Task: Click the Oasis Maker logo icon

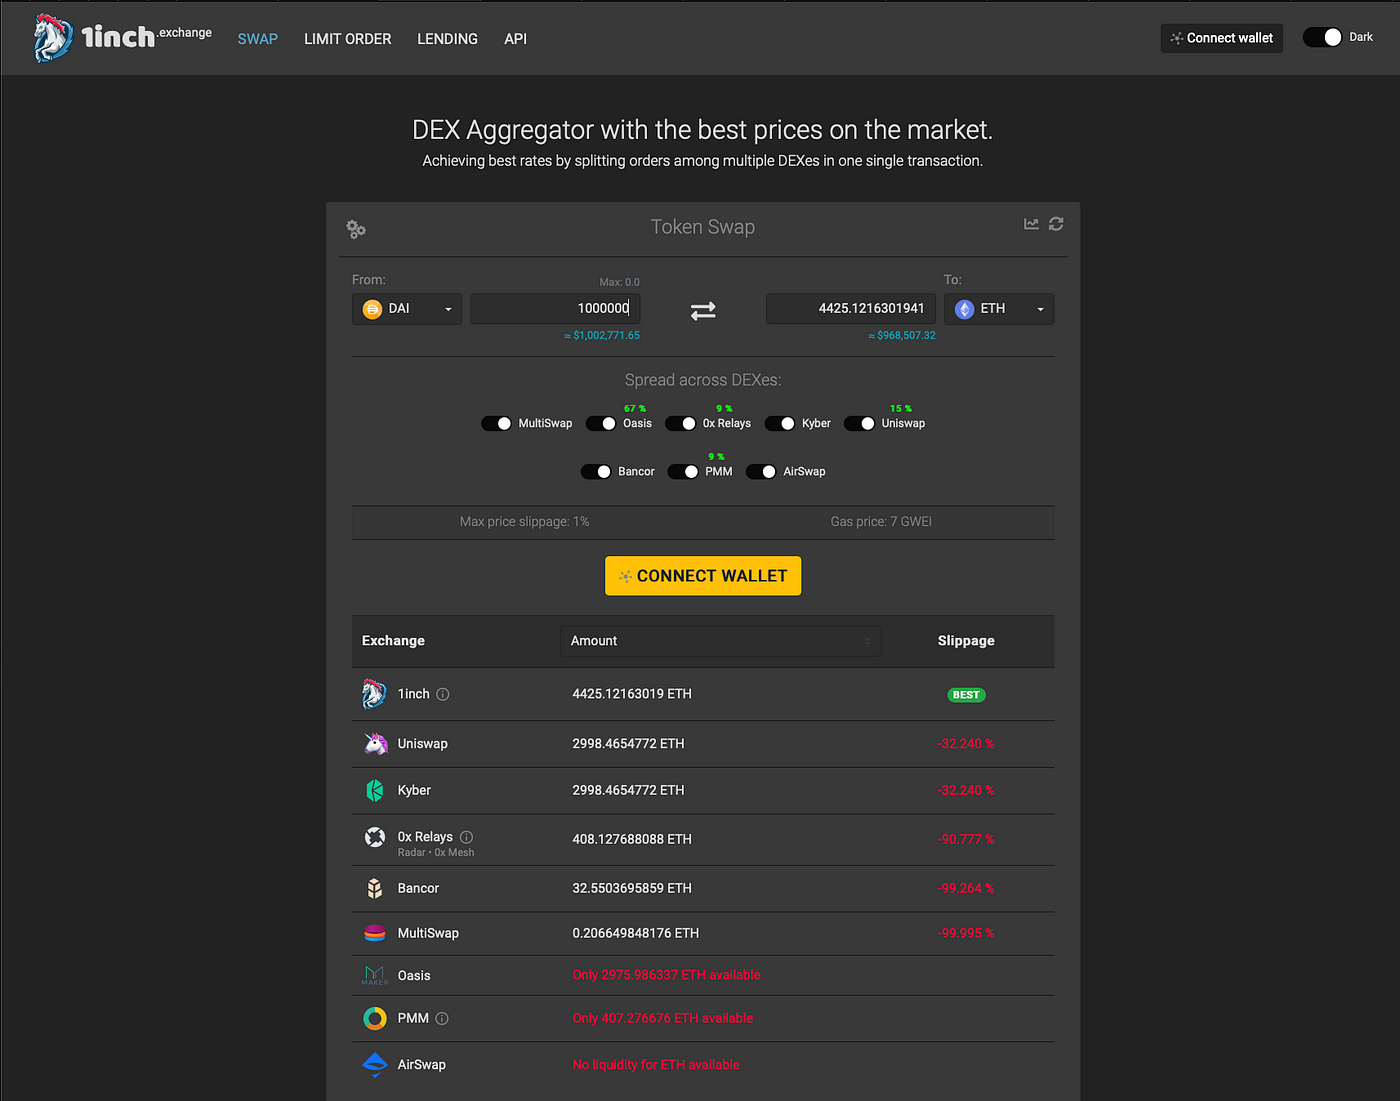Action: [x=375, y=975]
